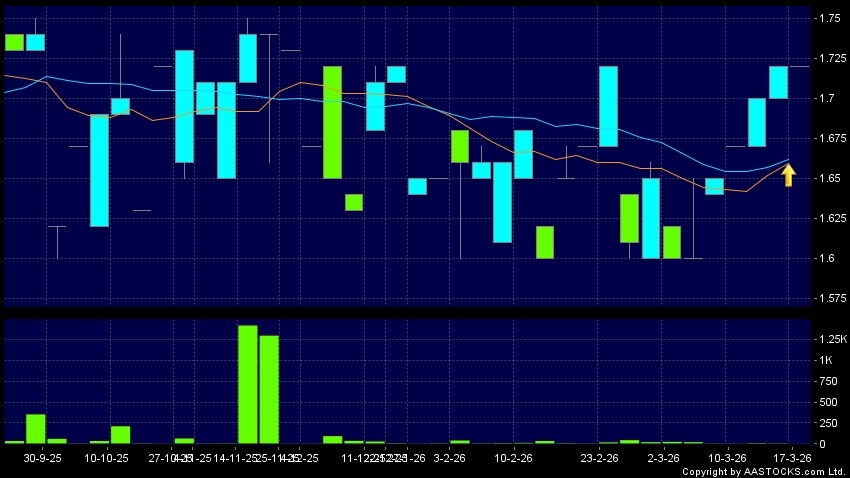850x478 pixels.
Task: Select the leftmost green candlestick
Action: pos(14,42)
